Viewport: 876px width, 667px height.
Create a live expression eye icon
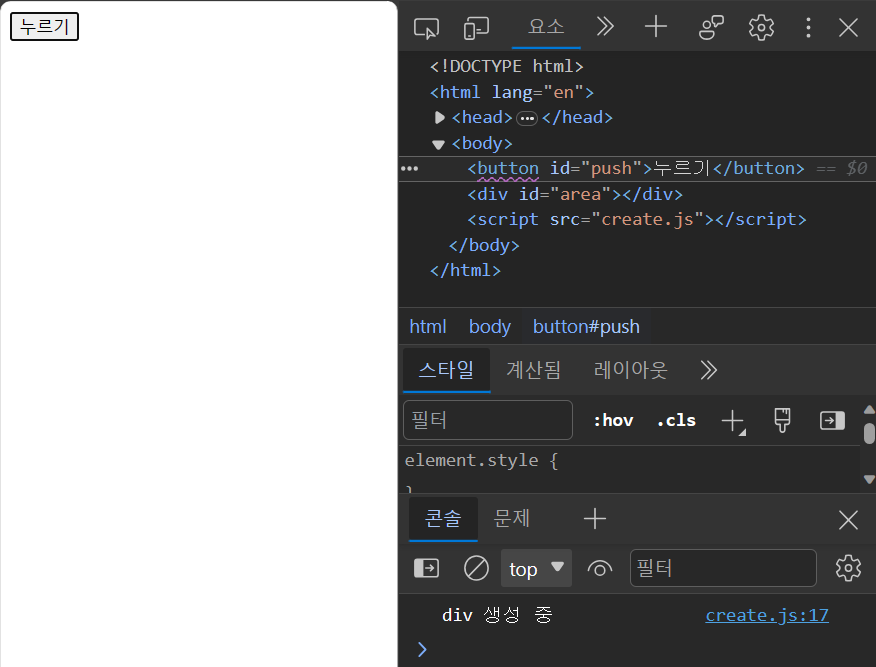[x=599, y=569]
